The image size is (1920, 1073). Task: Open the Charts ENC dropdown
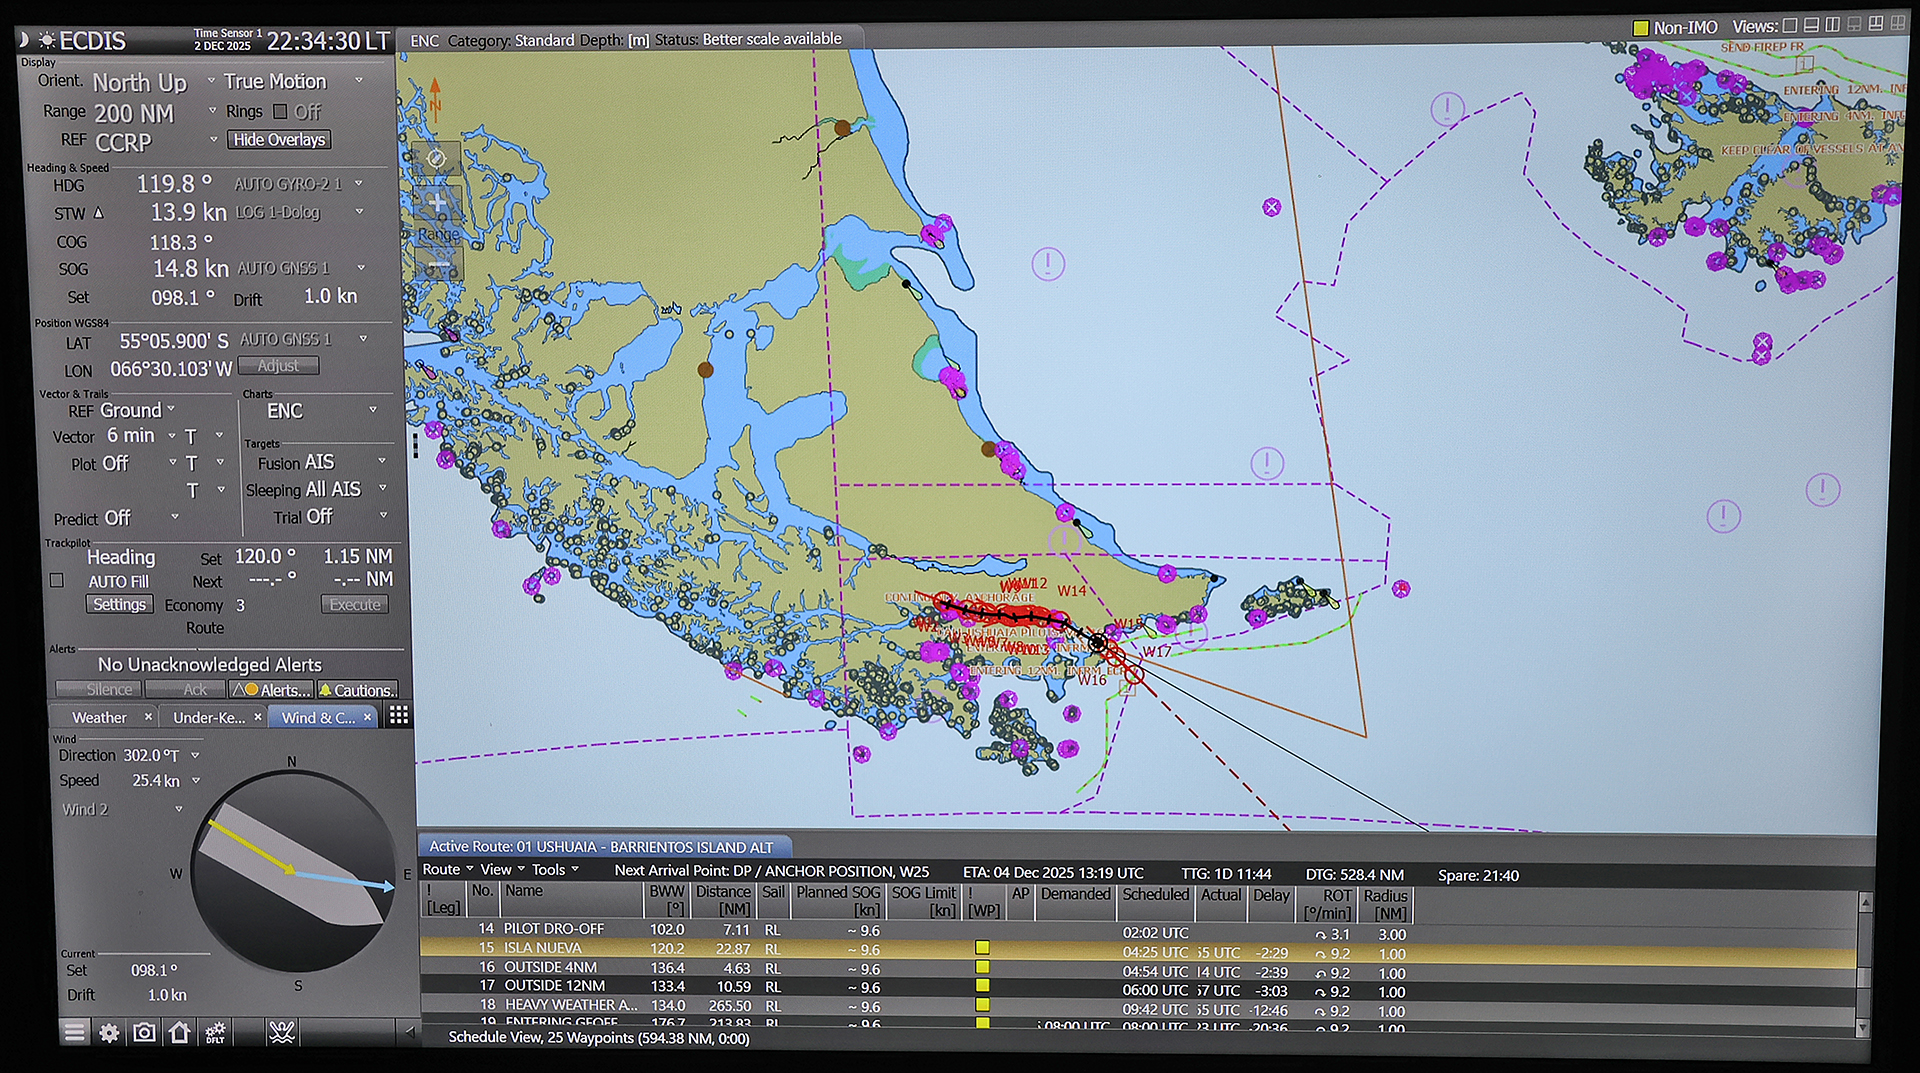[x=373, y=410]
